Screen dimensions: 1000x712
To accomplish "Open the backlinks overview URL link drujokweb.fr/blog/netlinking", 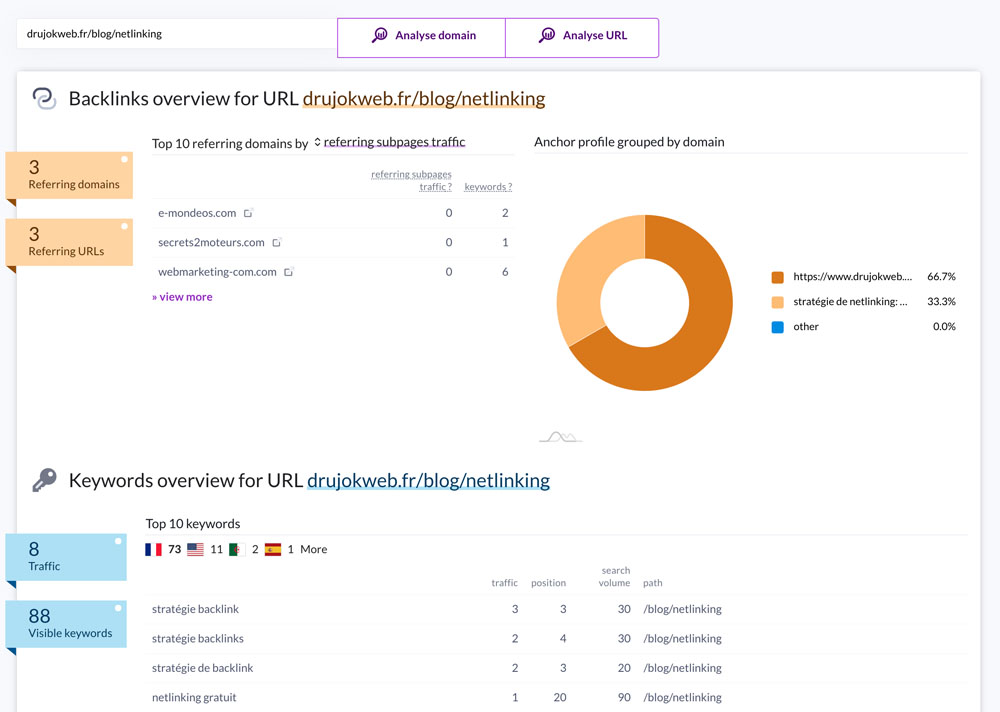I will click(423, 98).
